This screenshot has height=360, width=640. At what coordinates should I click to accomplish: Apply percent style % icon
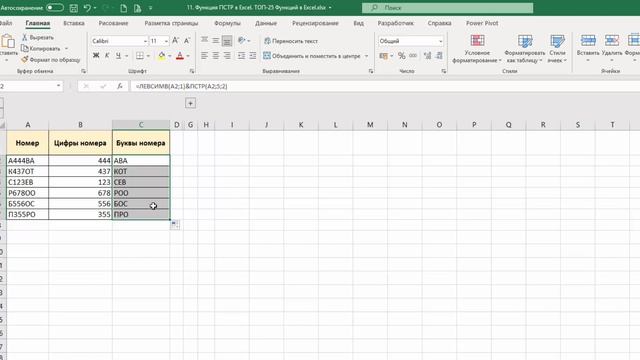click(402, 56)
